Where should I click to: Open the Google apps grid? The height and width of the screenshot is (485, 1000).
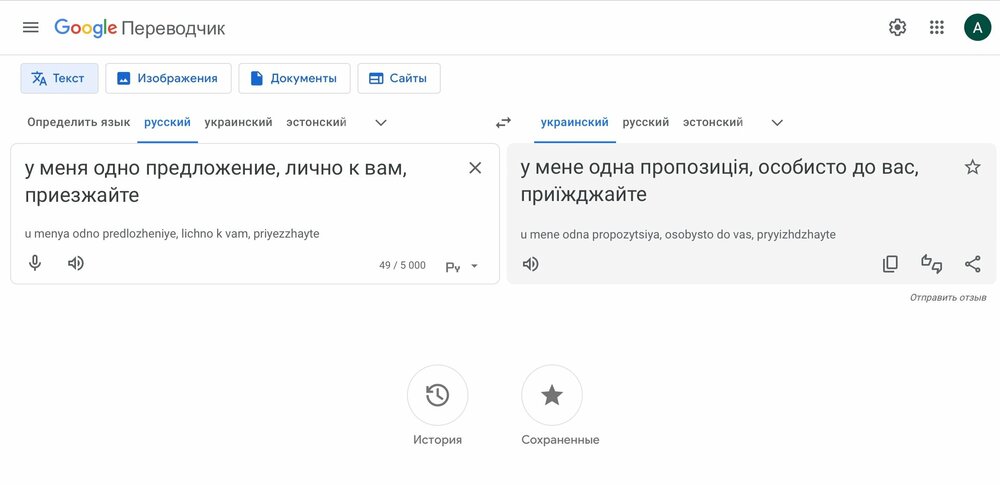[937, 27]
